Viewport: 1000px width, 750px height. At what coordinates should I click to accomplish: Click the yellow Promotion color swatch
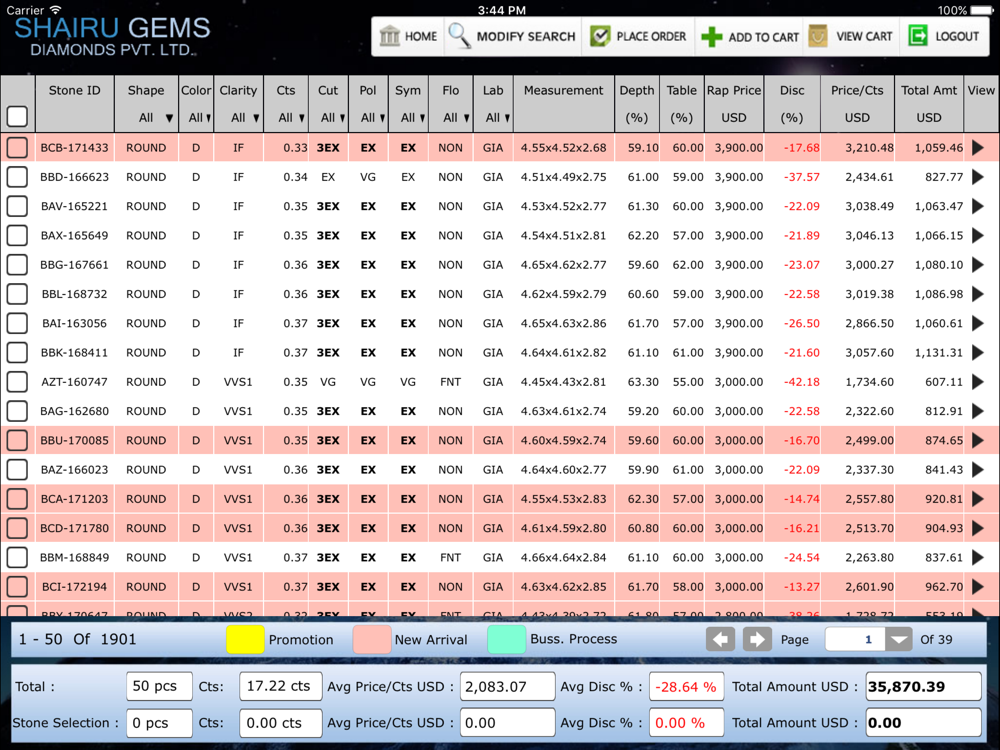tap(245, 639)
